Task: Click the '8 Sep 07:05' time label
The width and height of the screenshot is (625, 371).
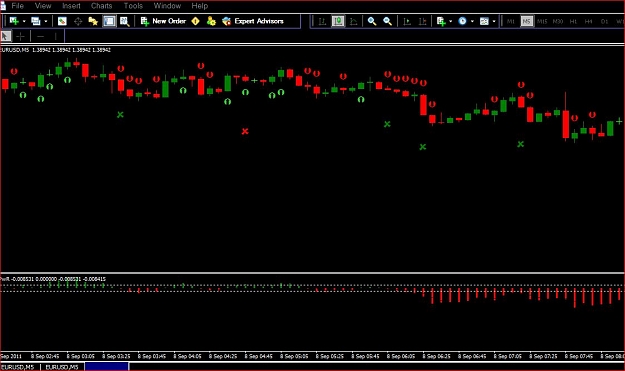Action: point(508,356)
